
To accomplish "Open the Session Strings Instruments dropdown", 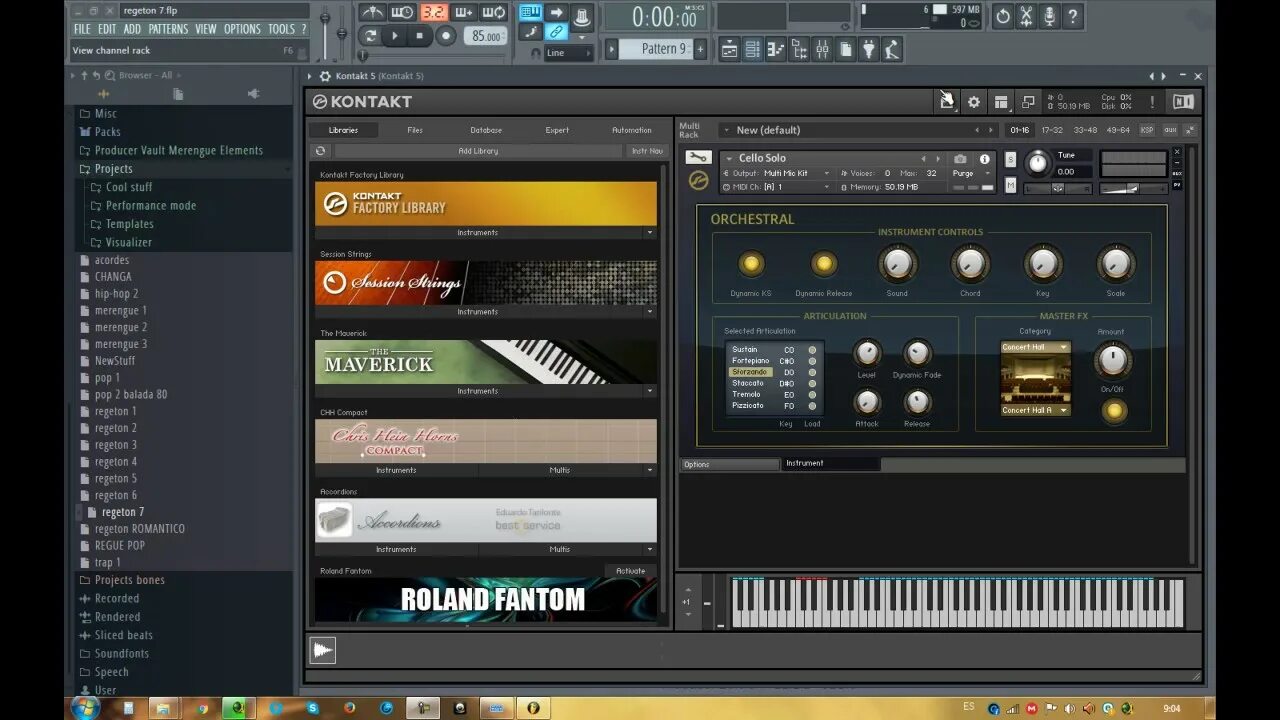I will 485,312.
